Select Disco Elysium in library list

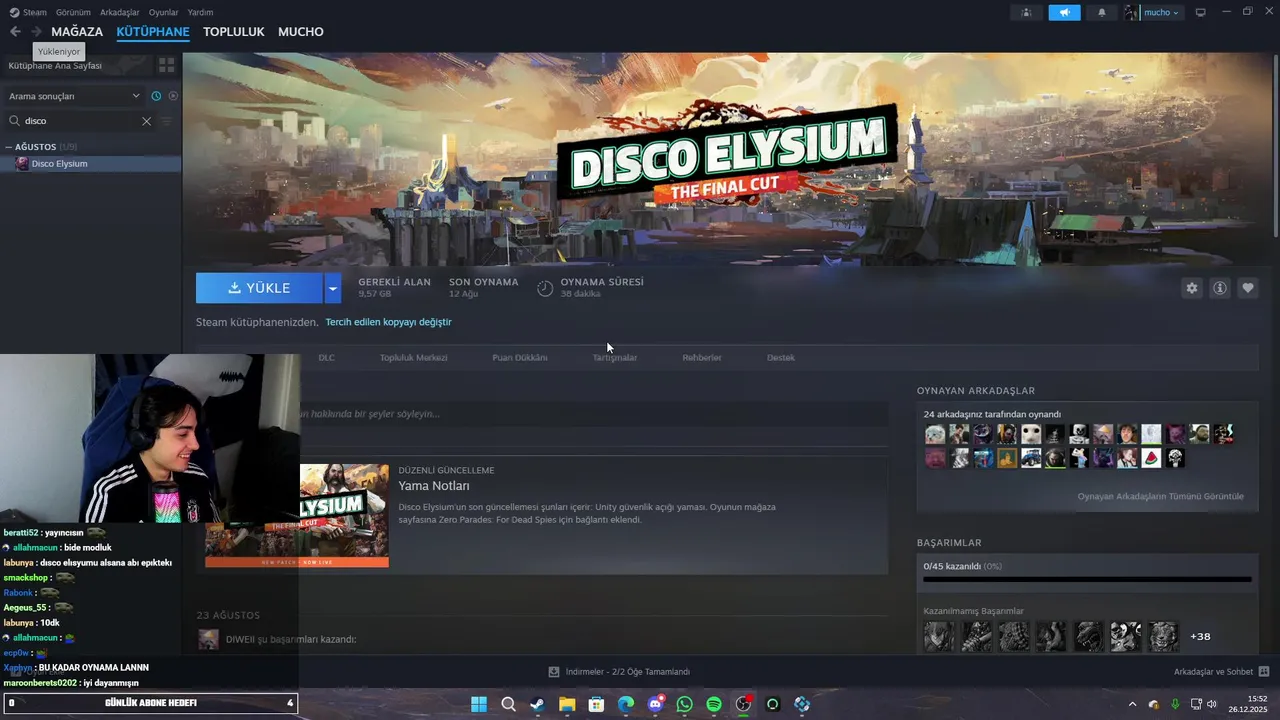tap(91, 164)
